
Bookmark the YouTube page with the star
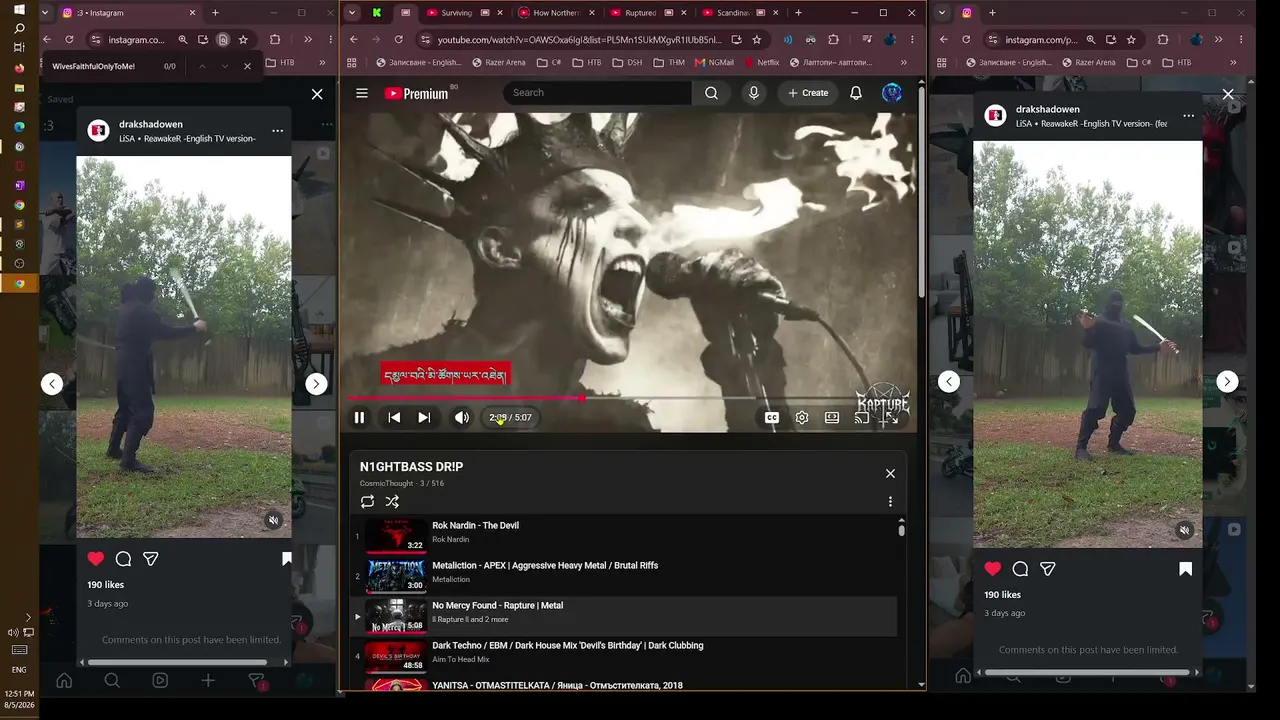(757, 40)
